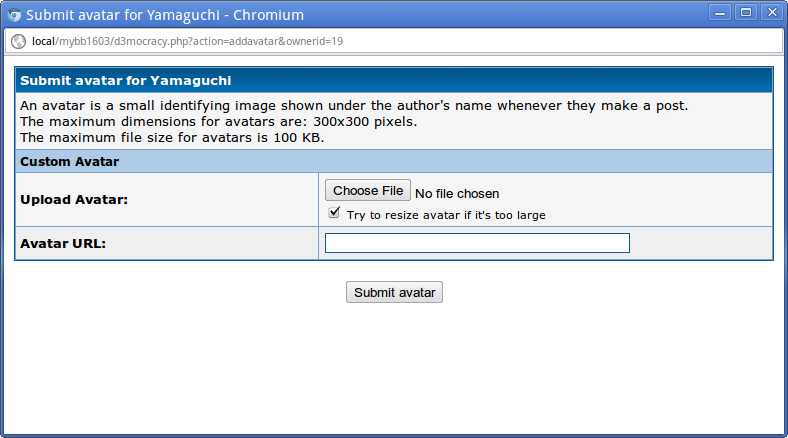Uncheck the resize avatar checkbox
The image size is (788, 438).
[334, 213]
